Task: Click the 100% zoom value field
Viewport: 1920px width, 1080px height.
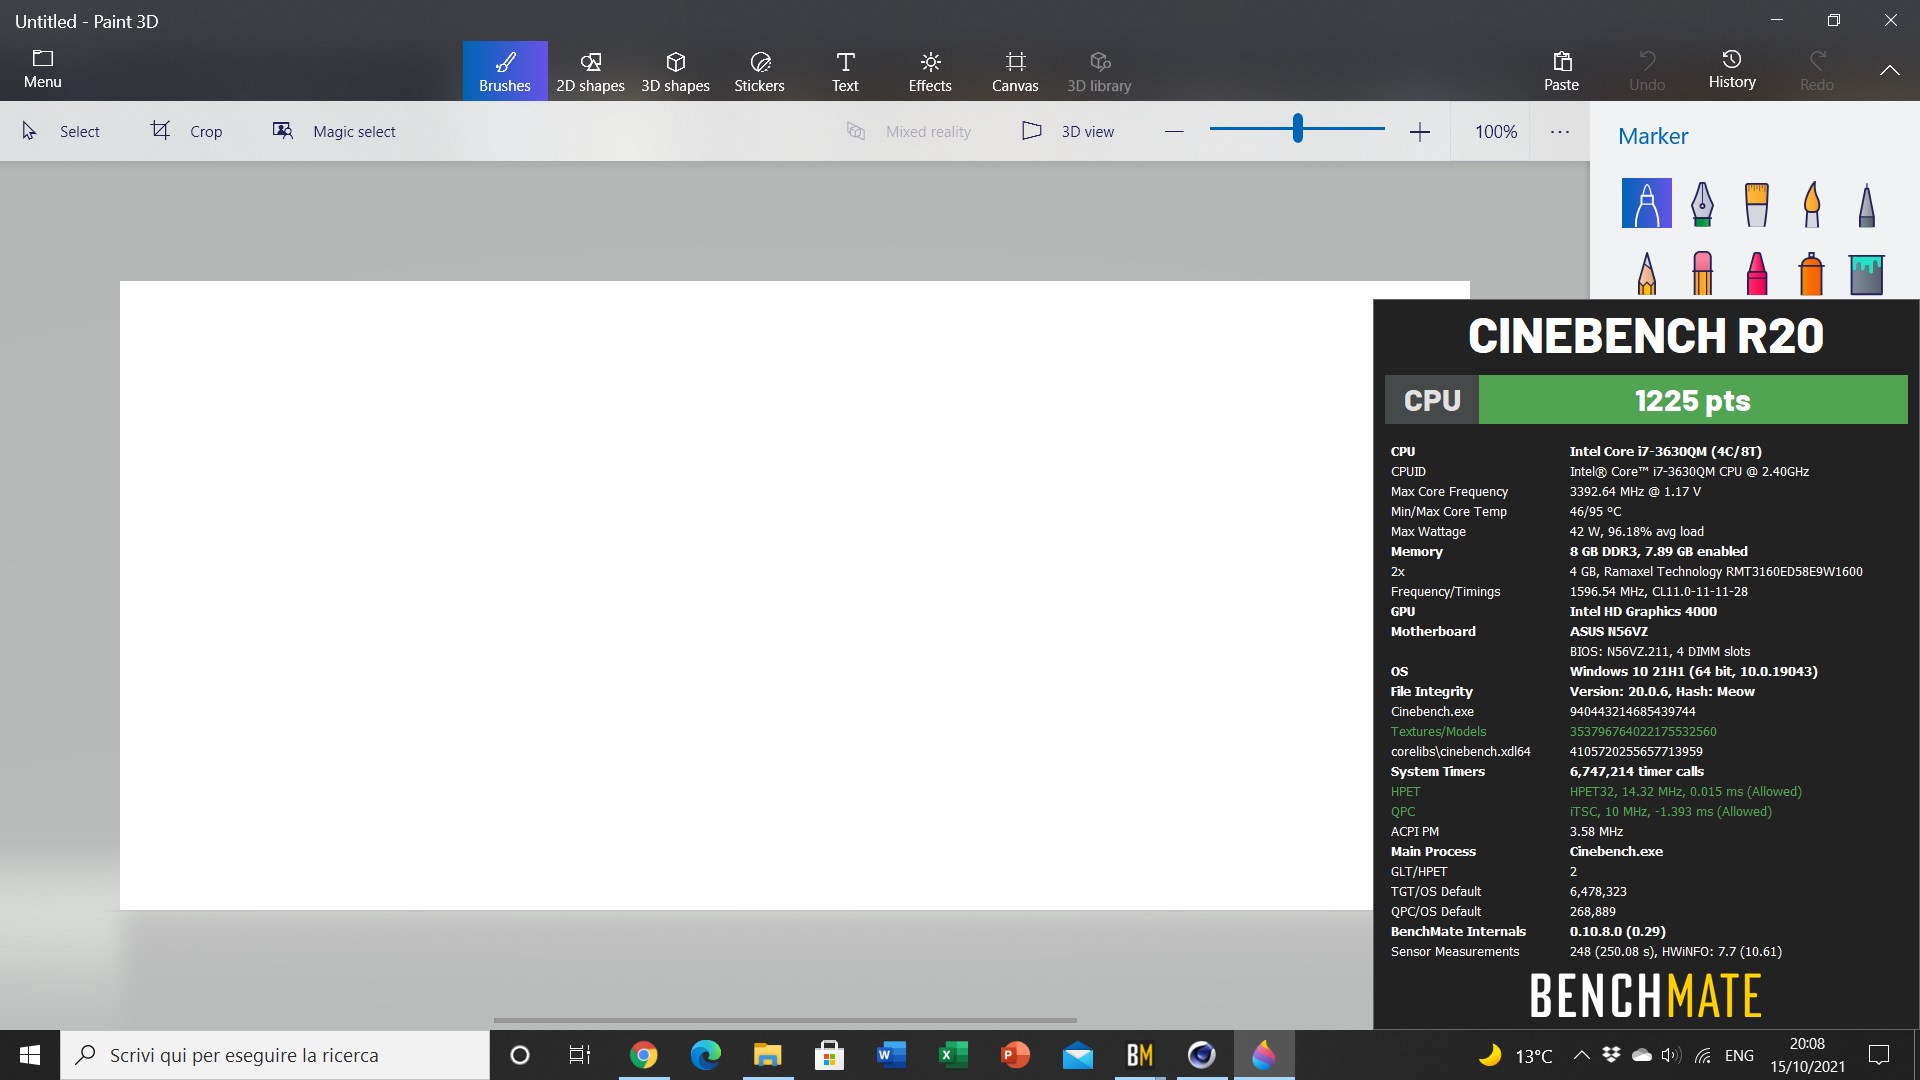Action: pos(1496,131)
